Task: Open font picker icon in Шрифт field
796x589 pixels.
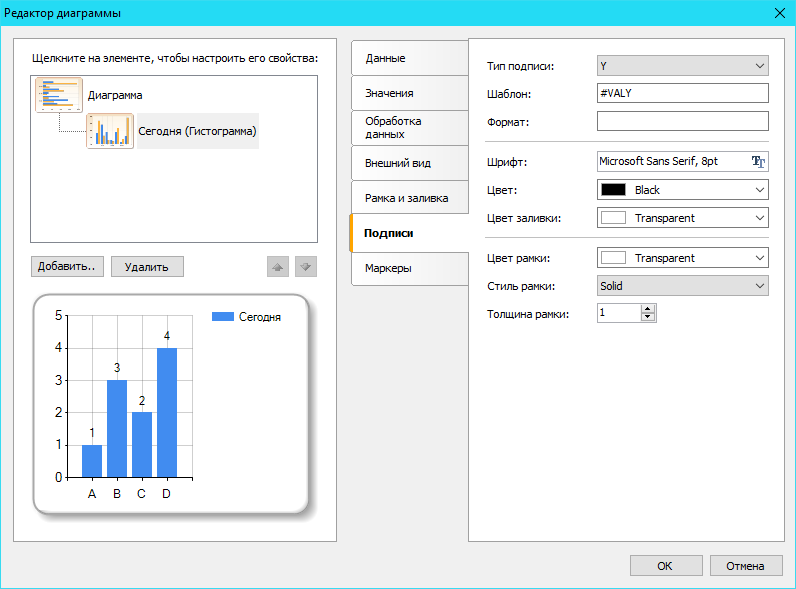Action: coord(758,162)
